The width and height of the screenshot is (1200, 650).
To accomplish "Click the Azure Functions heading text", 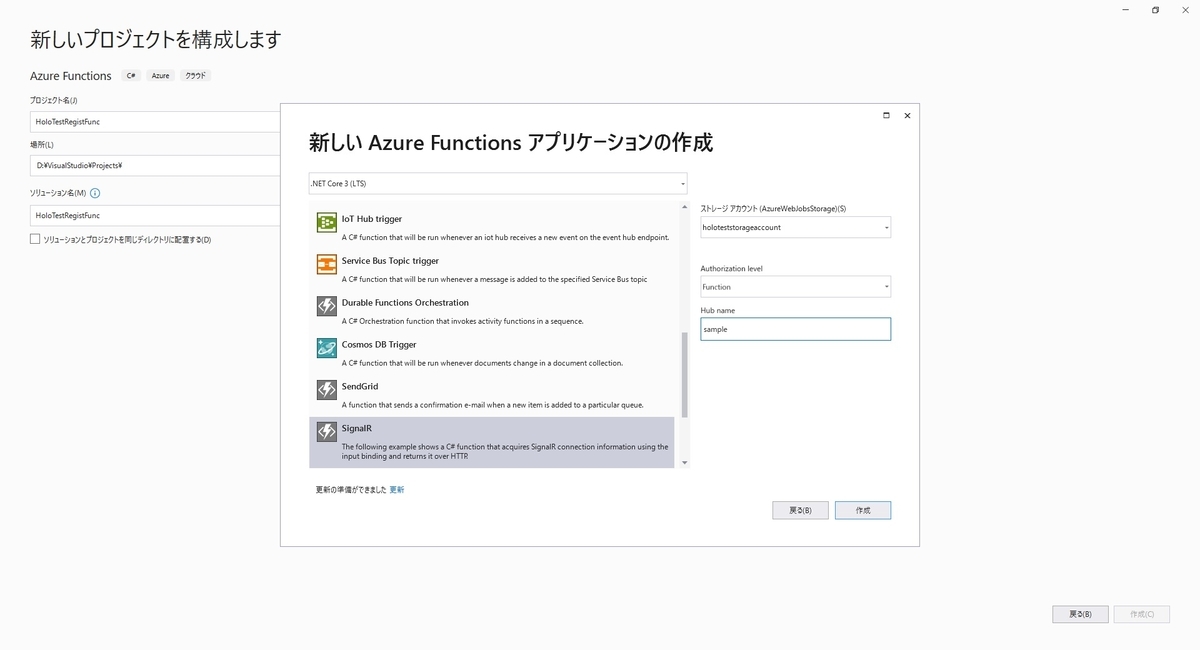I will 71,76.
